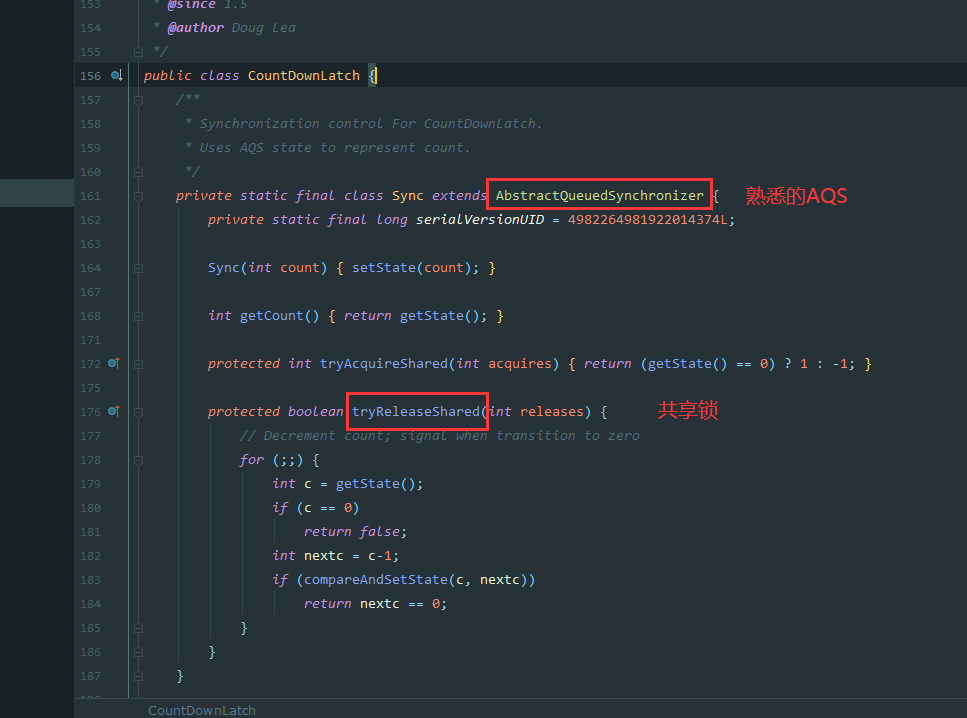
Task: Click the 'Uses AQS state to represent count.' comment
Action: tap(335, 147)
